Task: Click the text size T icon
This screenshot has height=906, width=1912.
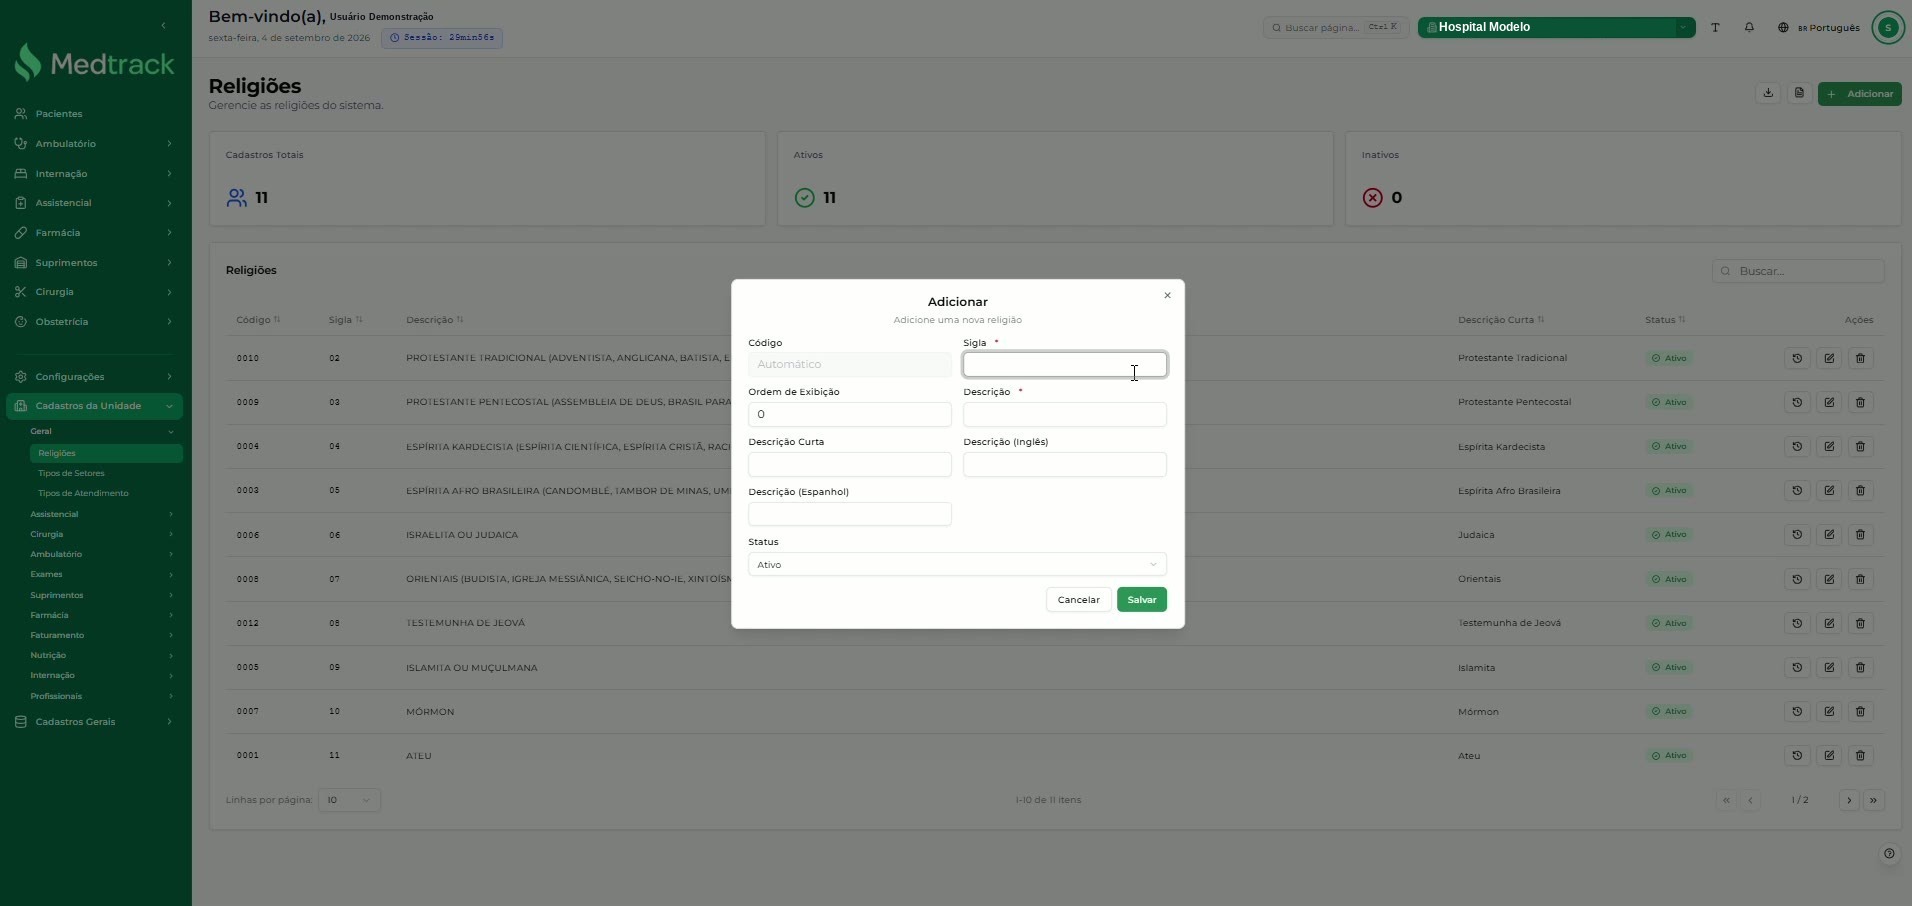Action: 1715,28
